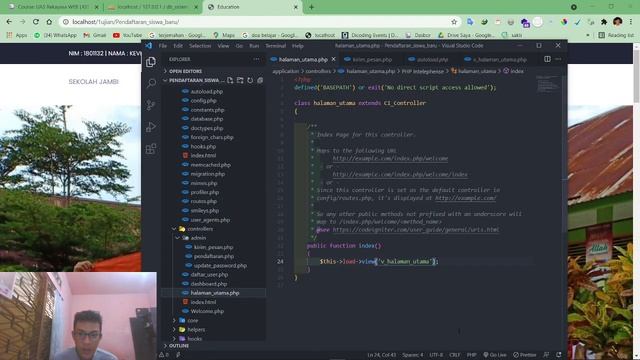Open the Chrome profile avatar
The image size is (640, 360).
coord(618,22)
